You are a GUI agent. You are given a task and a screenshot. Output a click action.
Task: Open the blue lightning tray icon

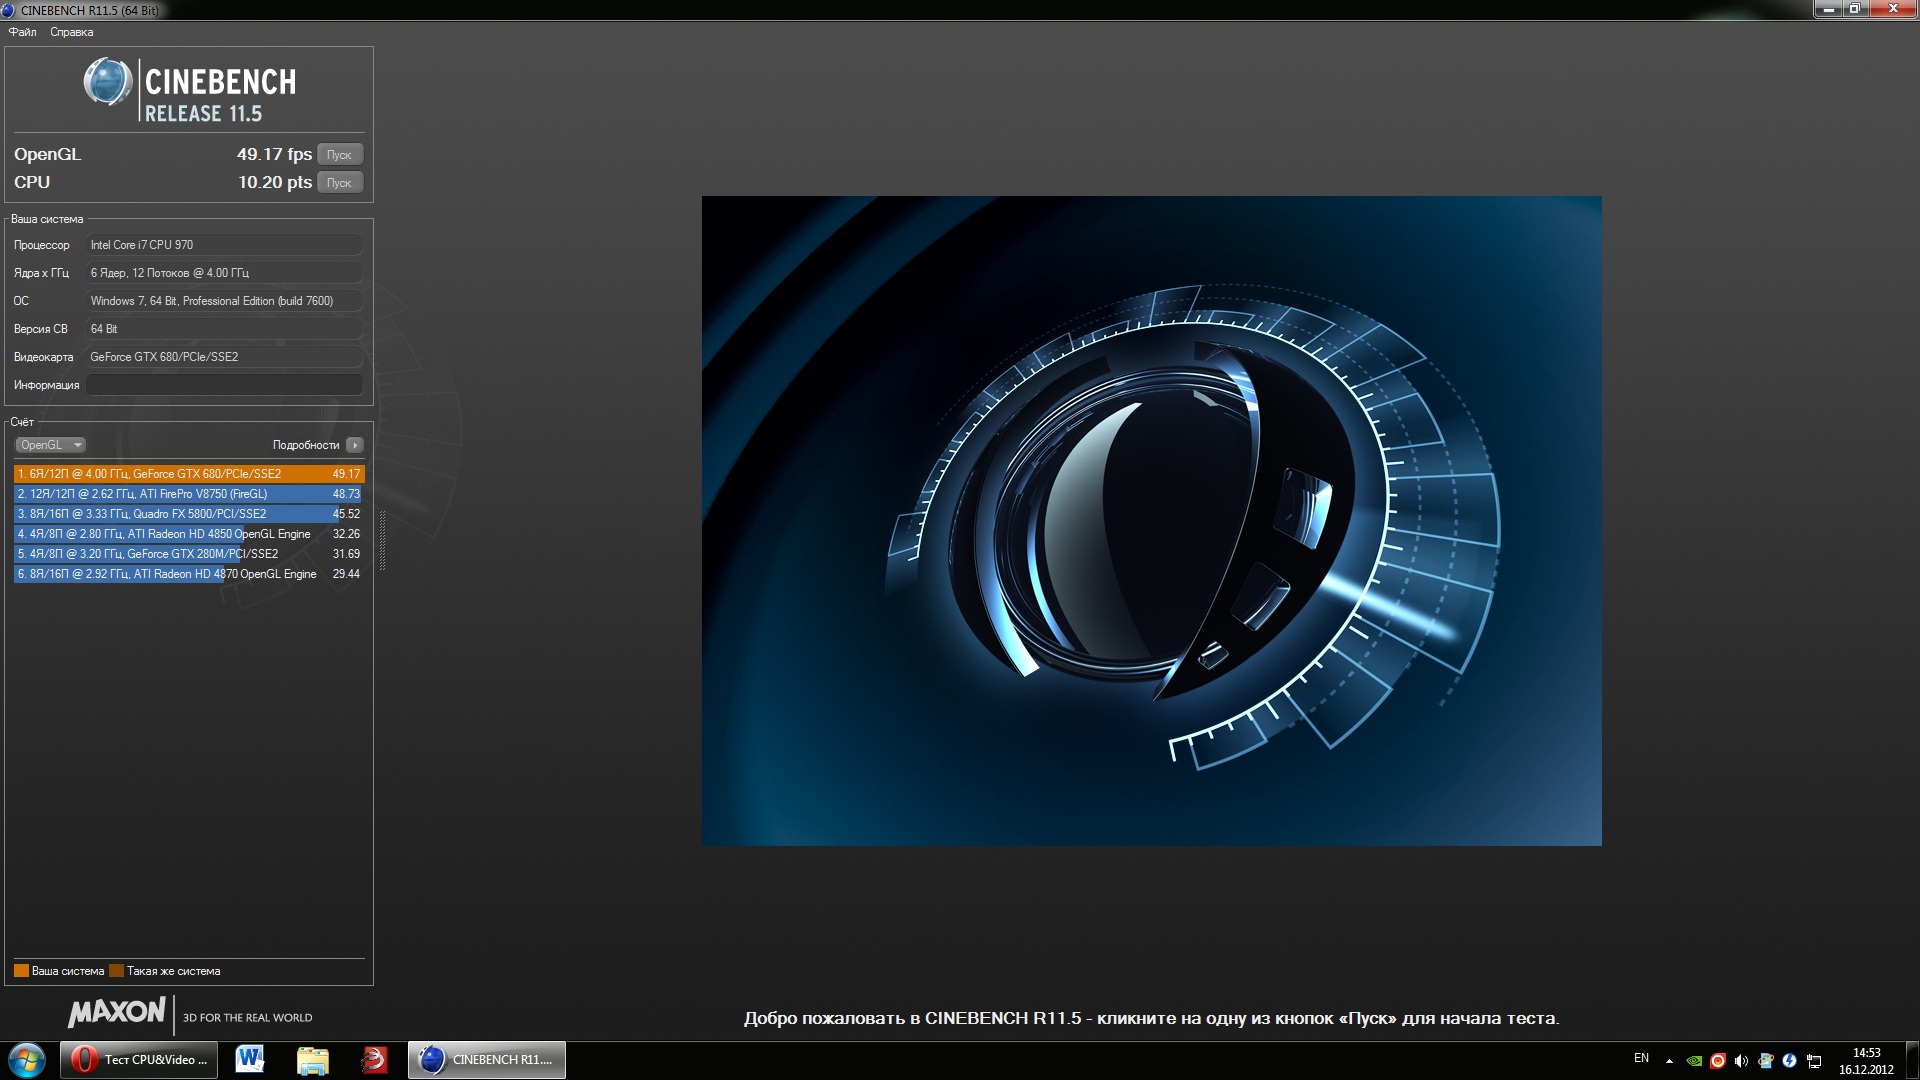tap(1789, 1061)
